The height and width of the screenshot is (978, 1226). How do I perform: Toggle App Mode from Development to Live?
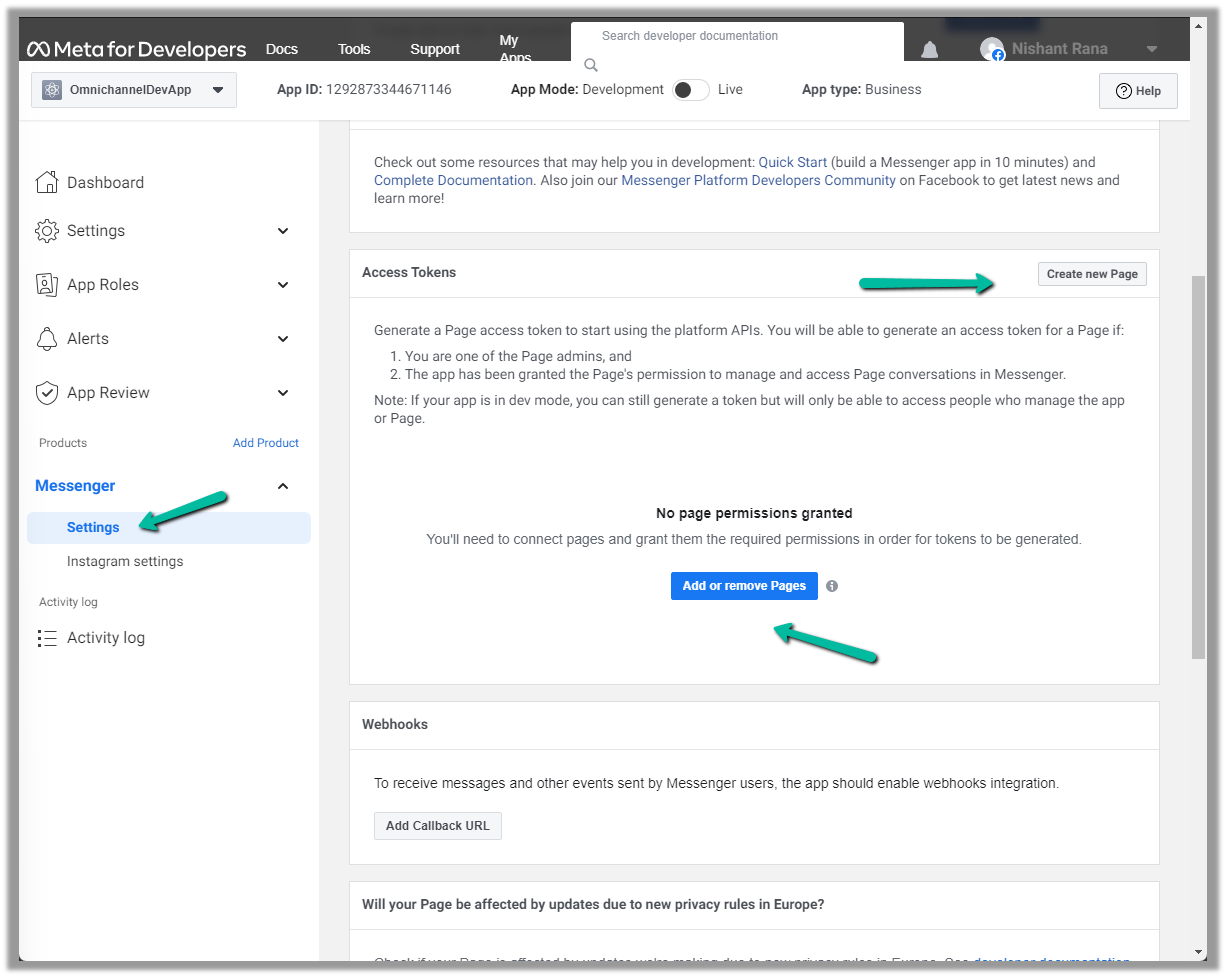[691, 90]
